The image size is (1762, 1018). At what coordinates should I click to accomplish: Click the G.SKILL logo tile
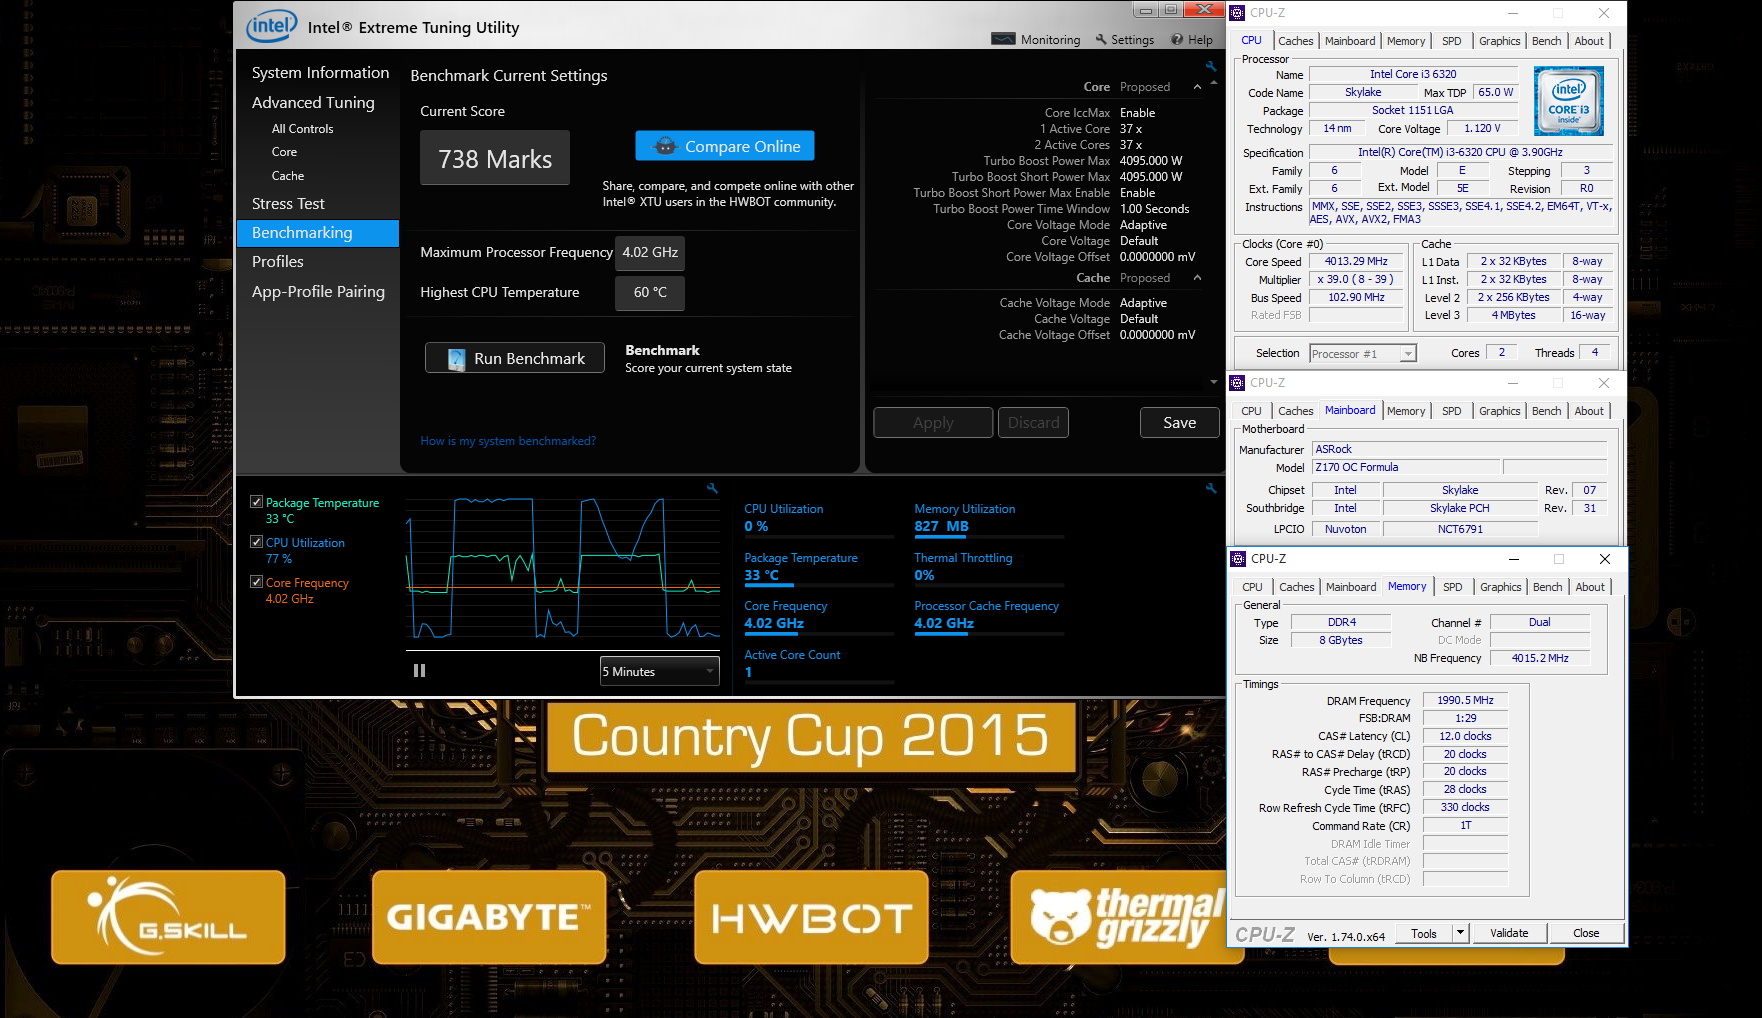168,917
